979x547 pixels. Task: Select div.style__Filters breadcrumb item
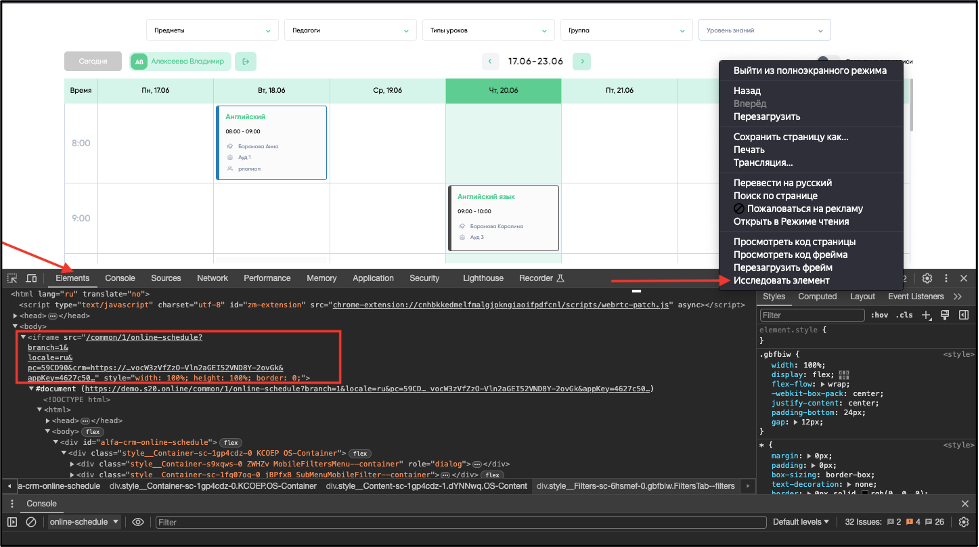[636, 486]
